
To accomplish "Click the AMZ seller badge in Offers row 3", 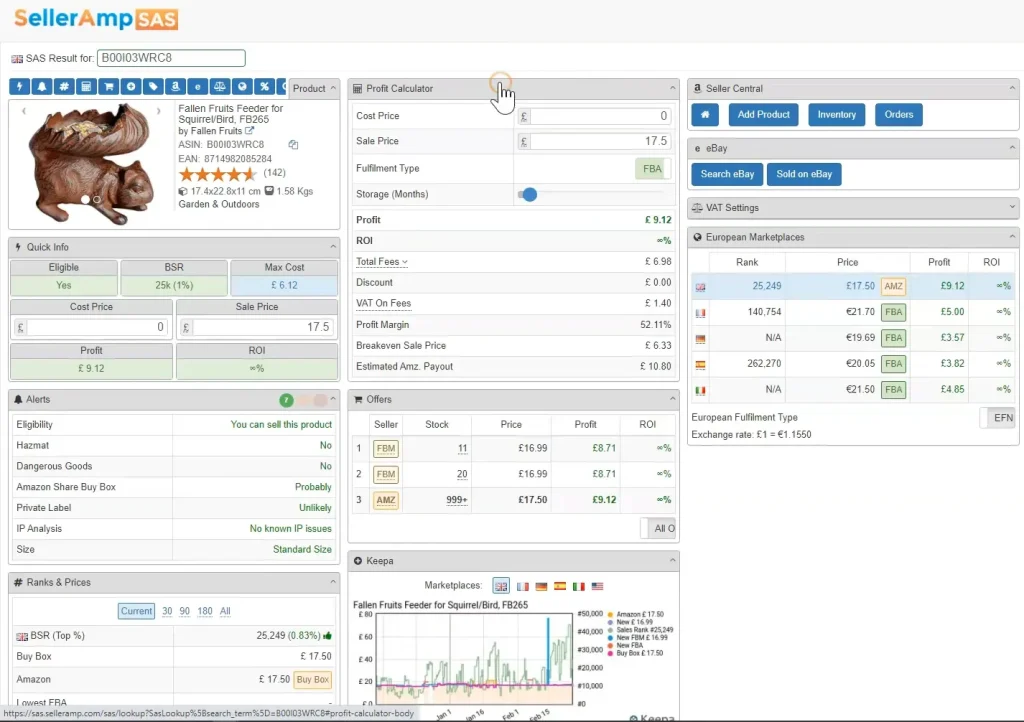I will [386, 500].
